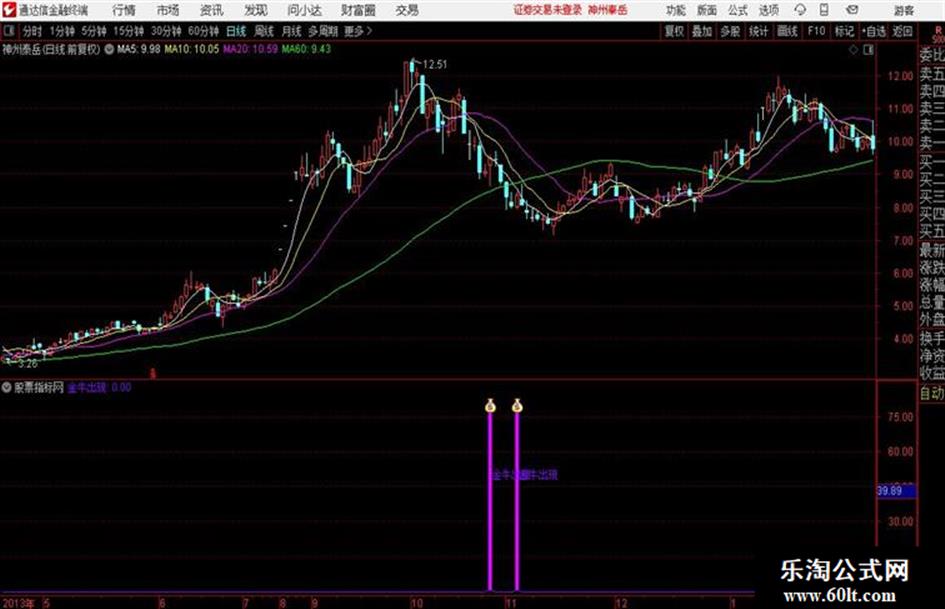Viewport: 945px width, 609px height.
Task: Click the Tongdaxin red logo icon
Action: point(9,10)
